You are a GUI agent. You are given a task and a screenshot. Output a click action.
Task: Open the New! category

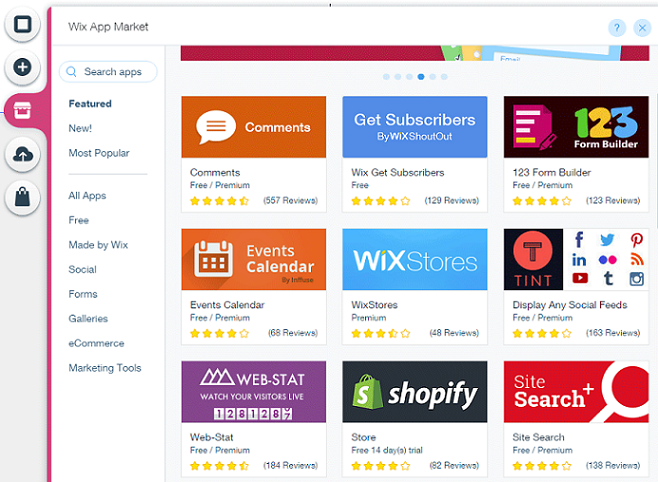[x=80, y=128]
